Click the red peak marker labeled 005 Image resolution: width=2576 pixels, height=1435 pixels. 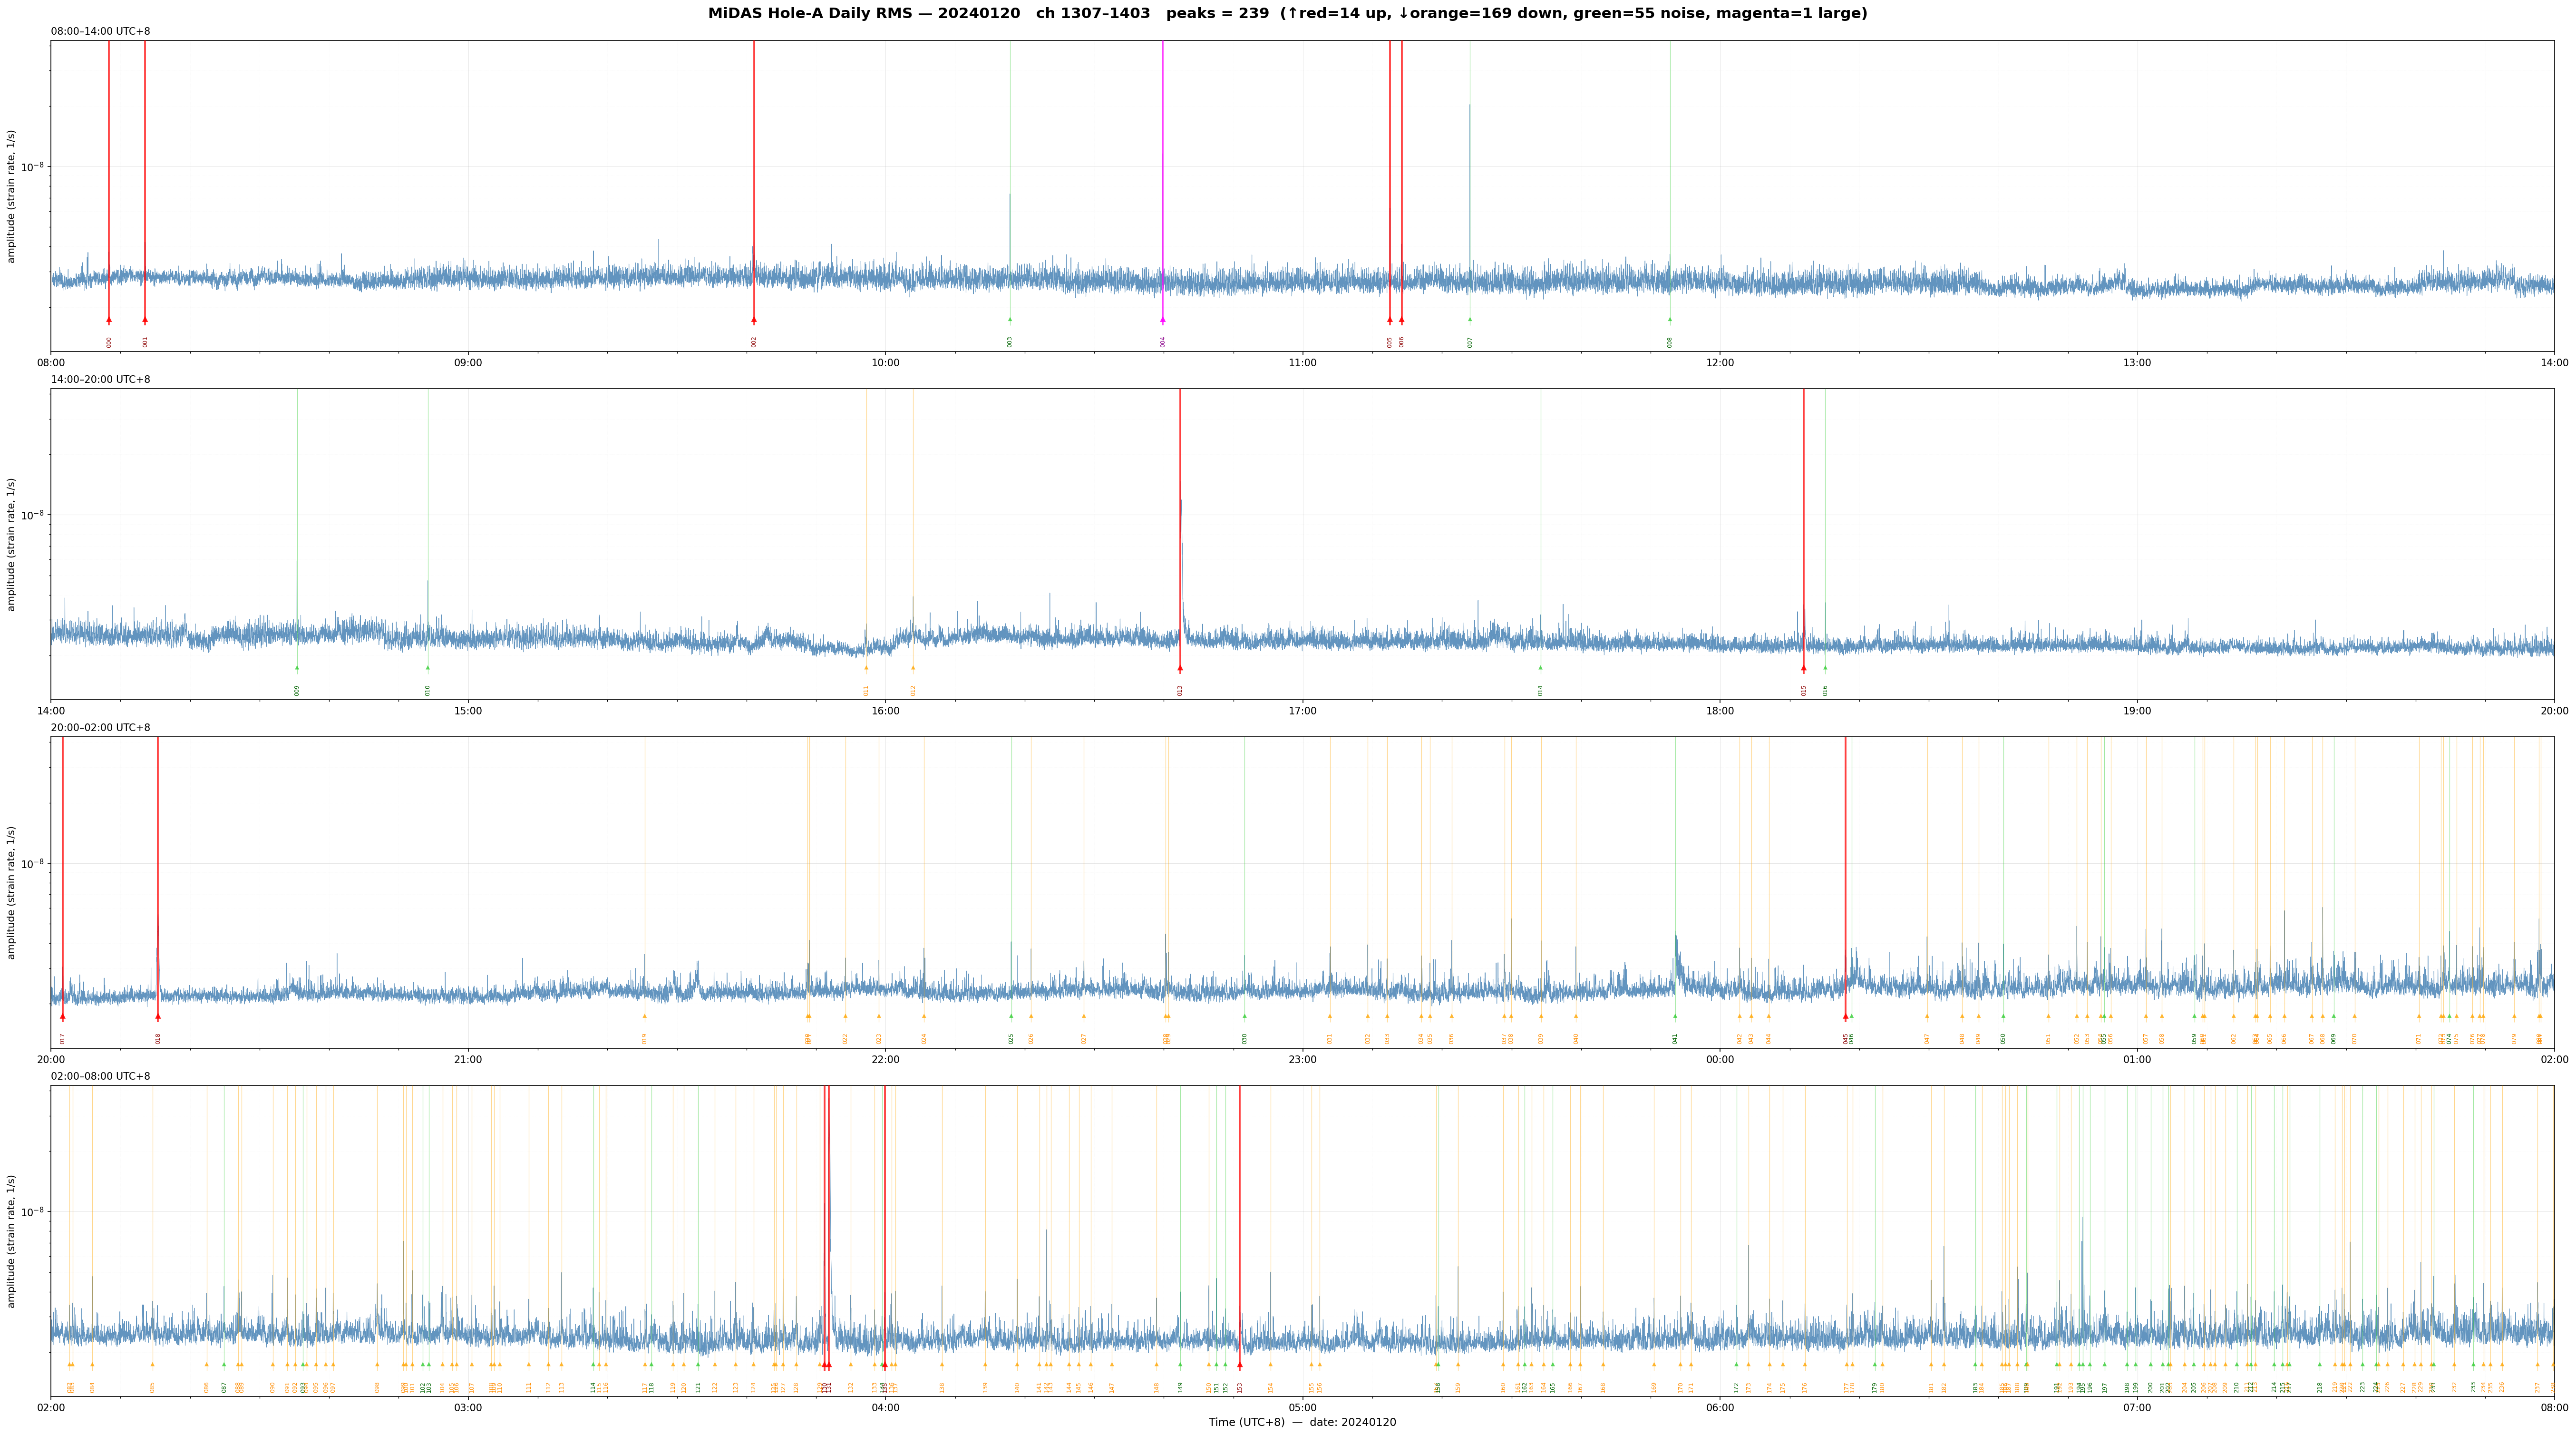pyautogui.click(x=1390, y=320)
